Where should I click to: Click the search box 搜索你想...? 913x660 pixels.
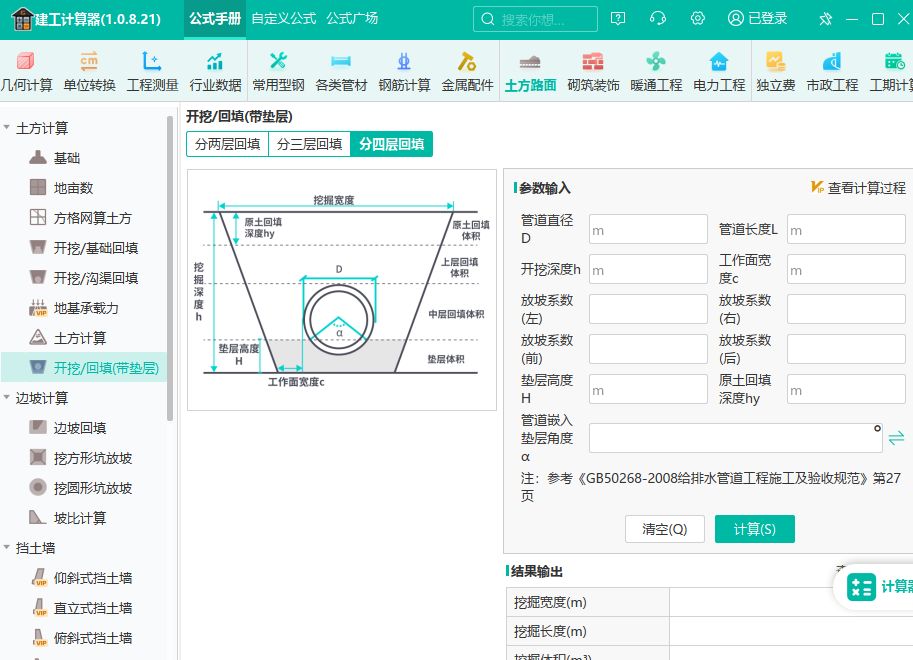coord(535,19)
